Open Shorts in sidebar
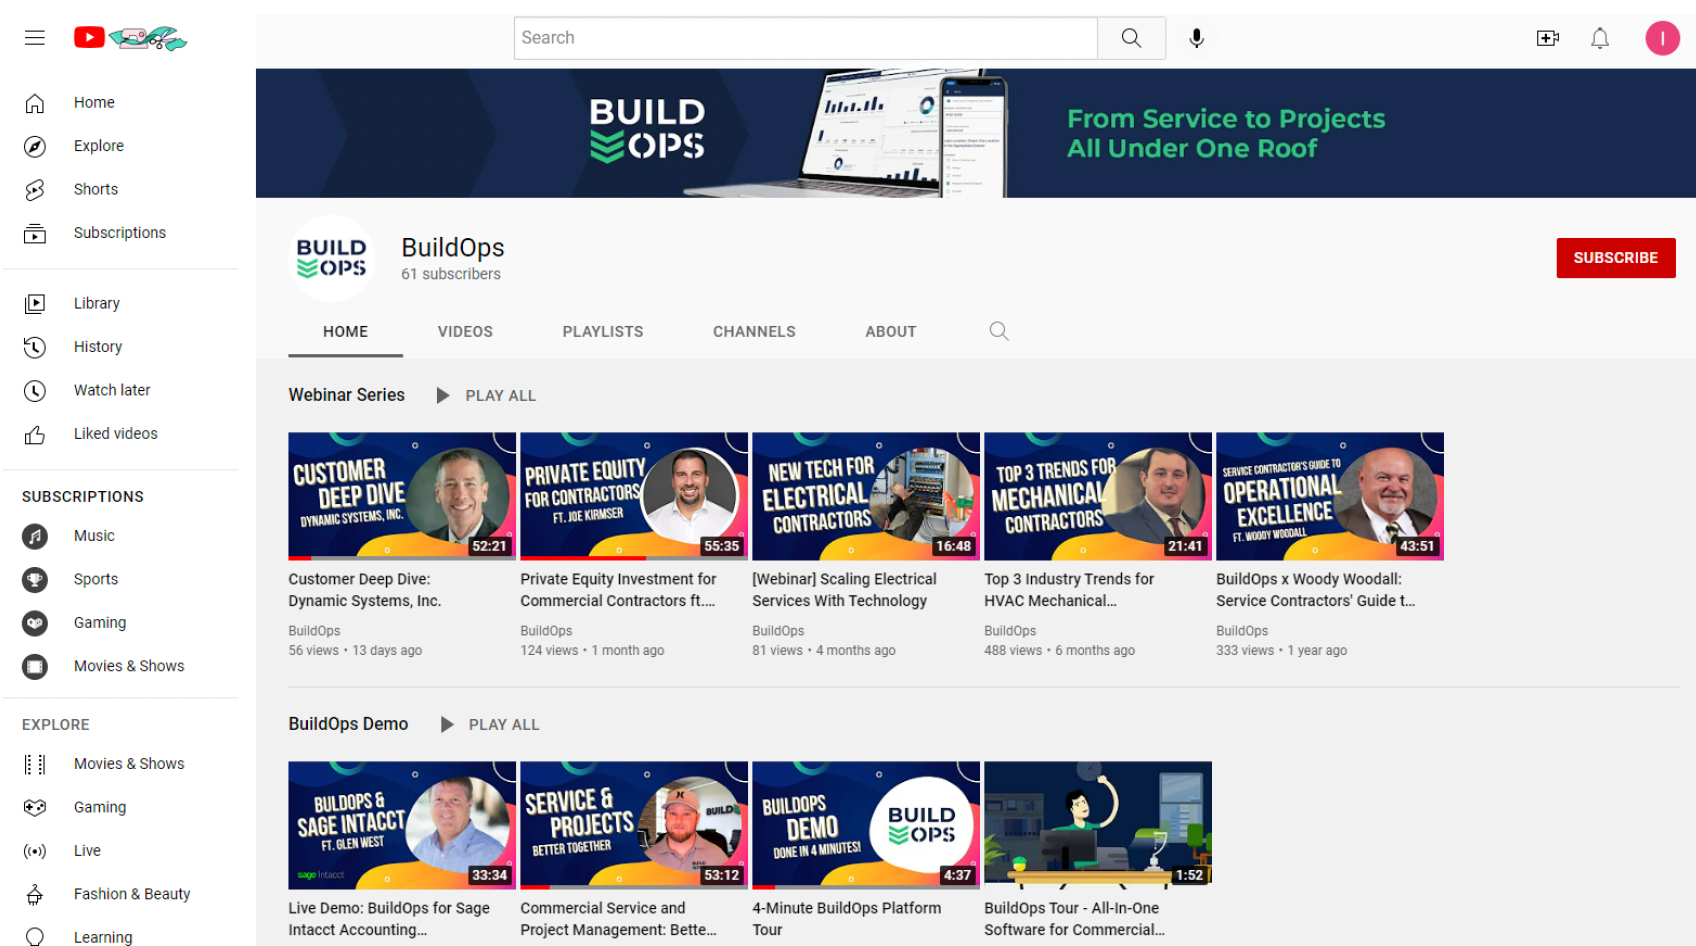Image resolution: width=1696 pixels, height=946 pixels. 121,189
